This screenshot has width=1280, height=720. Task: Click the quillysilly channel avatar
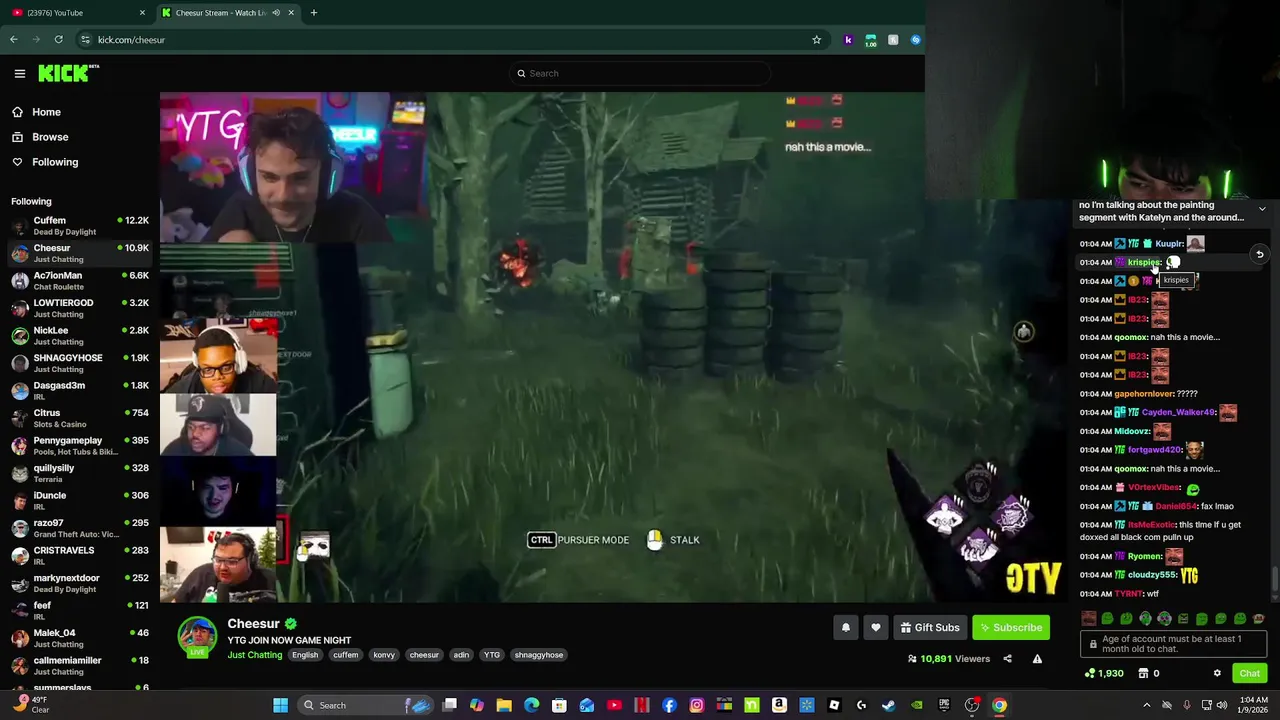(x=20, y=473)
